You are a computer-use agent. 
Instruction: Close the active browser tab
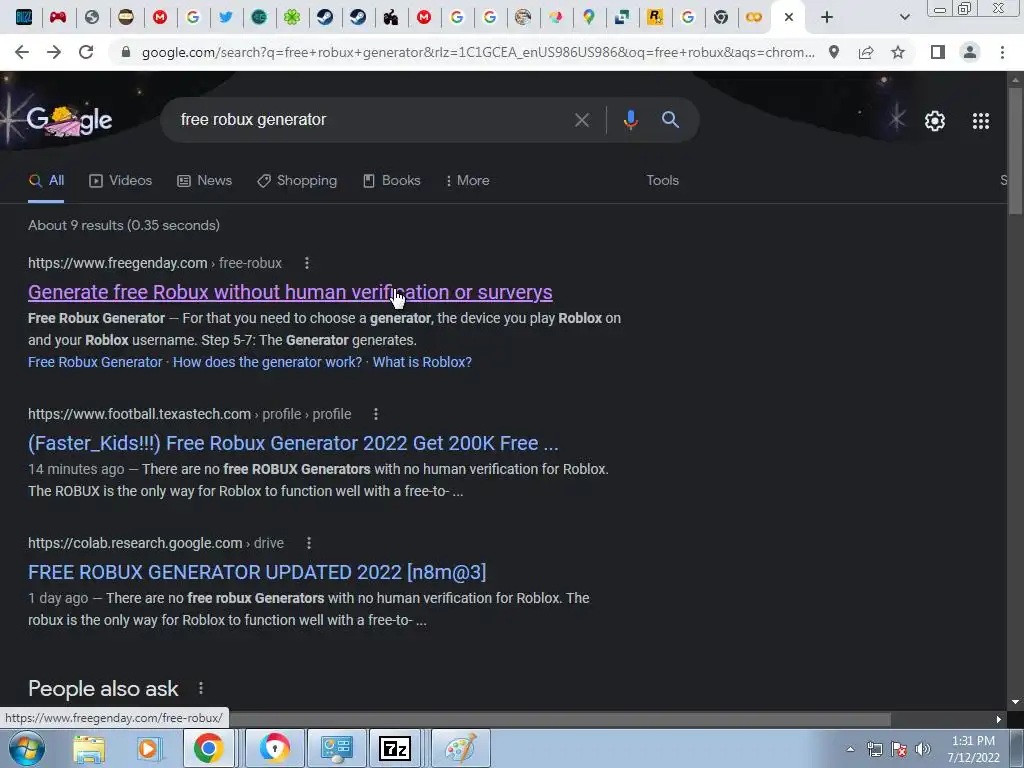coord(789,17)
